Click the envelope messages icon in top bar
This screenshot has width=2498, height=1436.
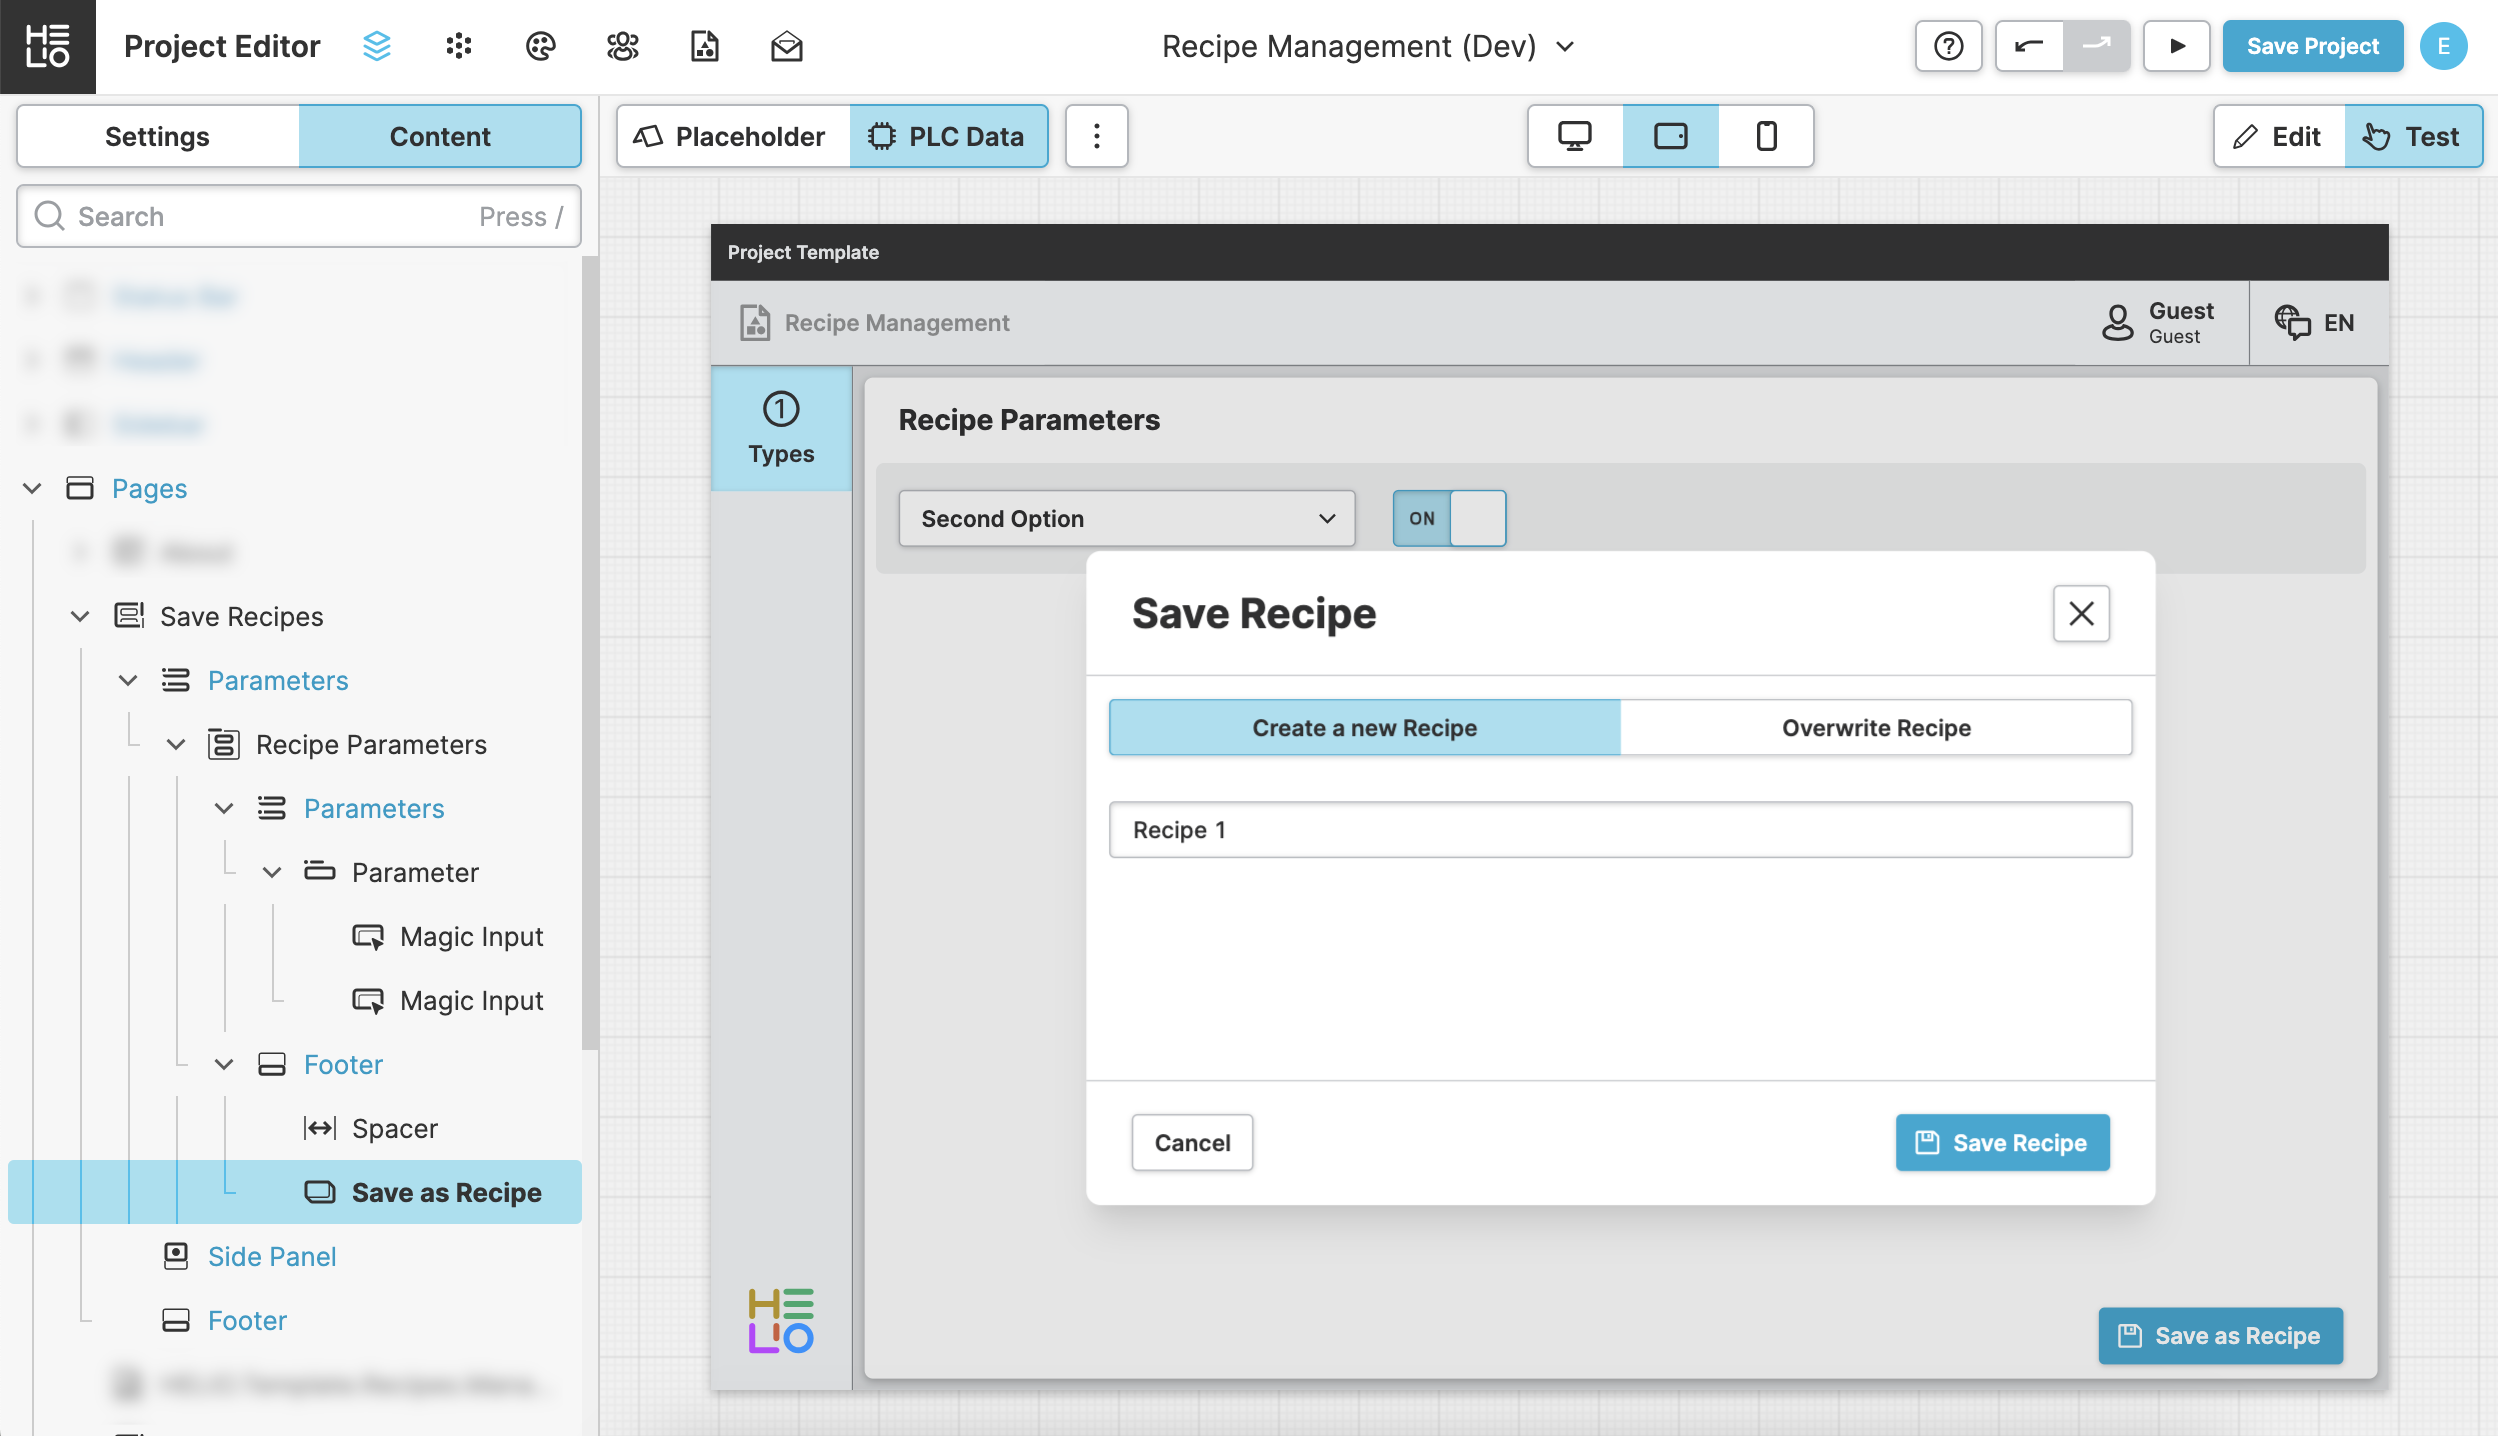pyautogui.click(x=786, y=46)
